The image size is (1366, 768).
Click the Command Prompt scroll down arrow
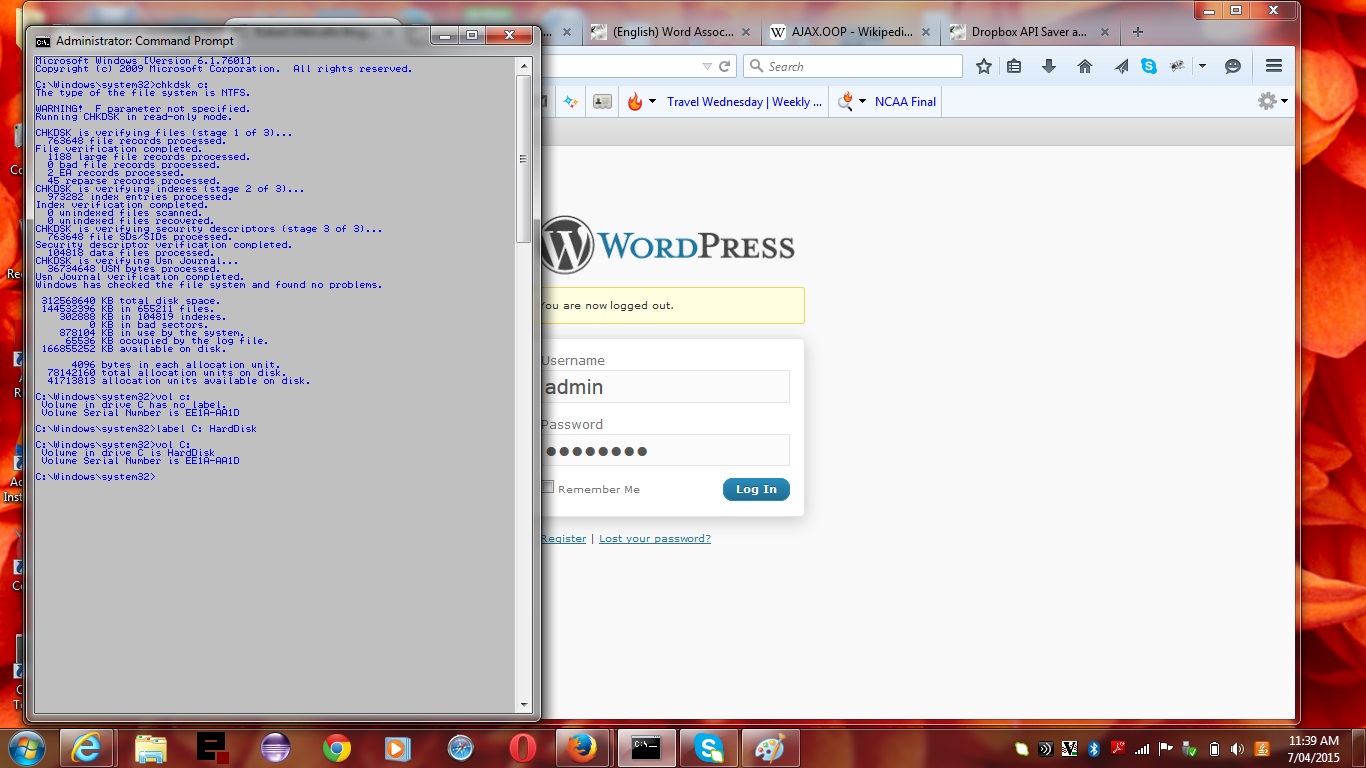(524, 704)
